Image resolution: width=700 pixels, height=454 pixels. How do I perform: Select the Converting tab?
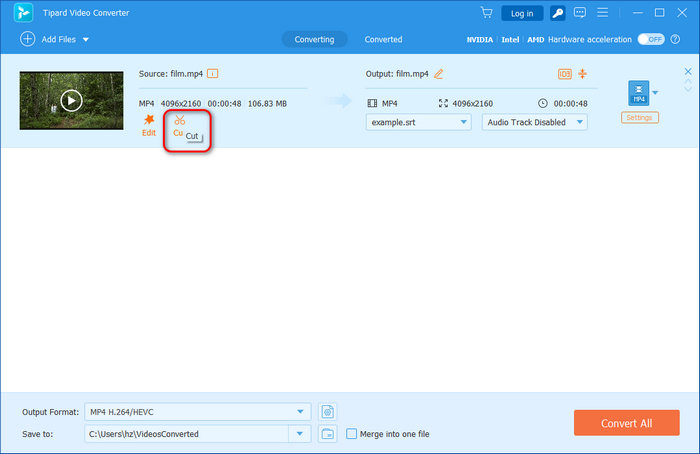point(314,39)
